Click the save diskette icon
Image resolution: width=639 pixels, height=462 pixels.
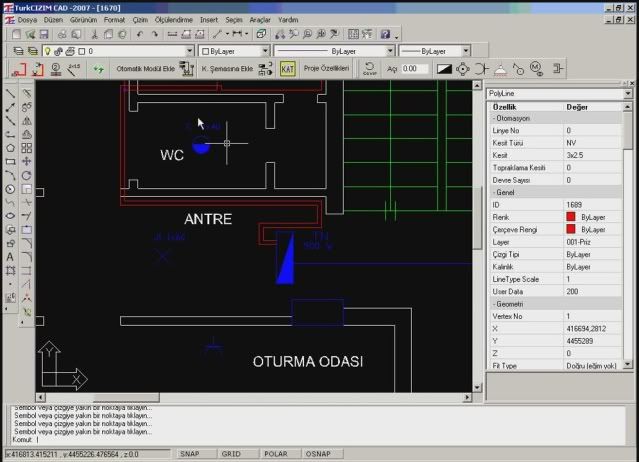[x=44, y=34]
